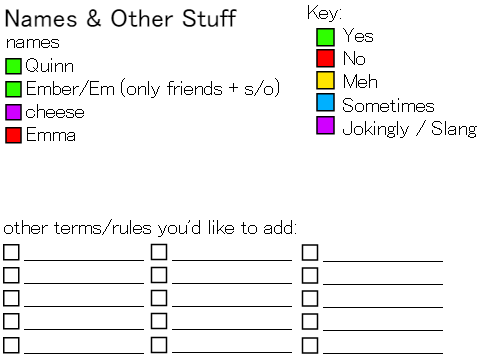Click the first blank line in left column

[84, 260]
